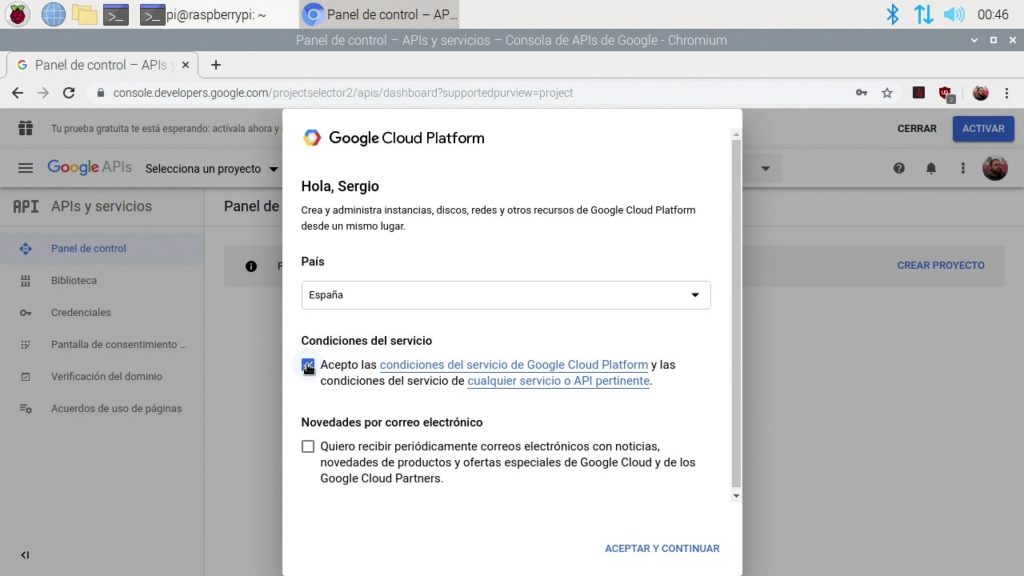Click the Google Cloud Platform logo

(394, 138)
